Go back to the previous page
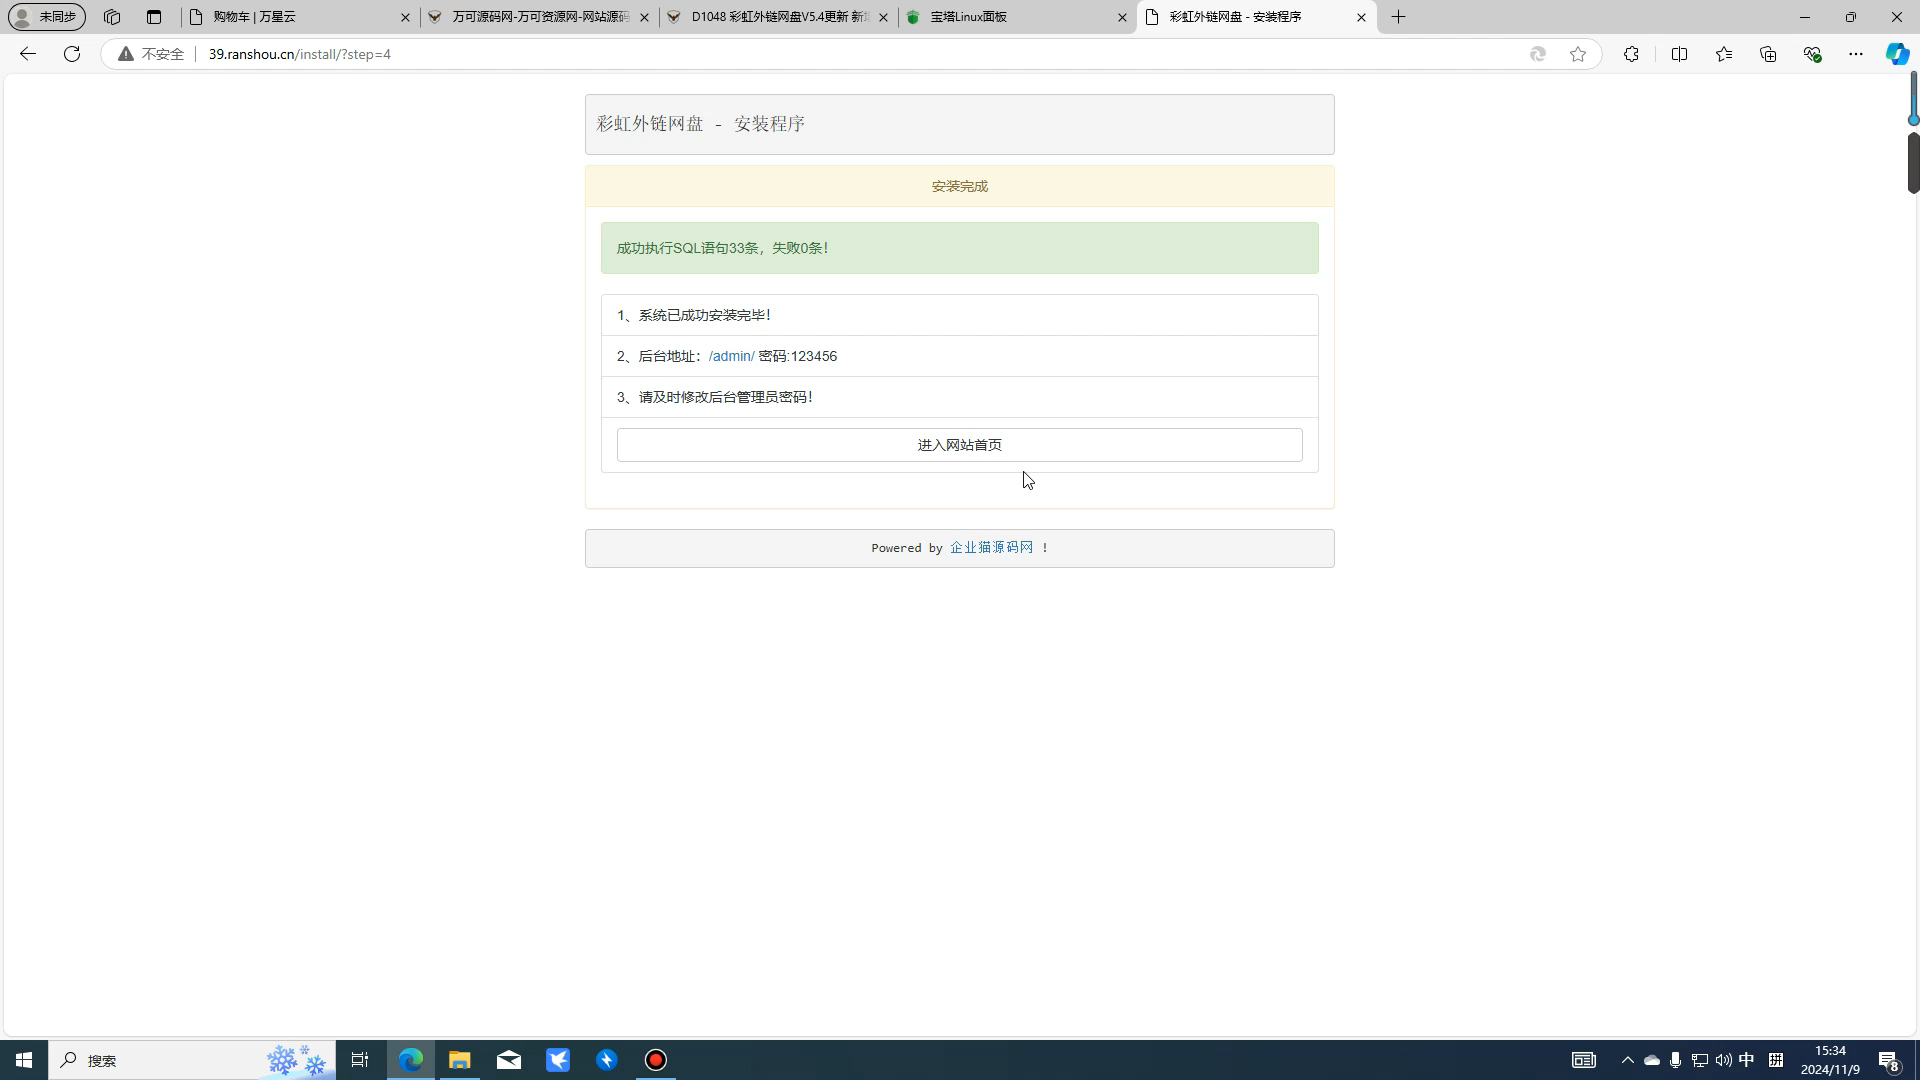Viewport: 1920px width, 1080px height. (x=26, y=54)
